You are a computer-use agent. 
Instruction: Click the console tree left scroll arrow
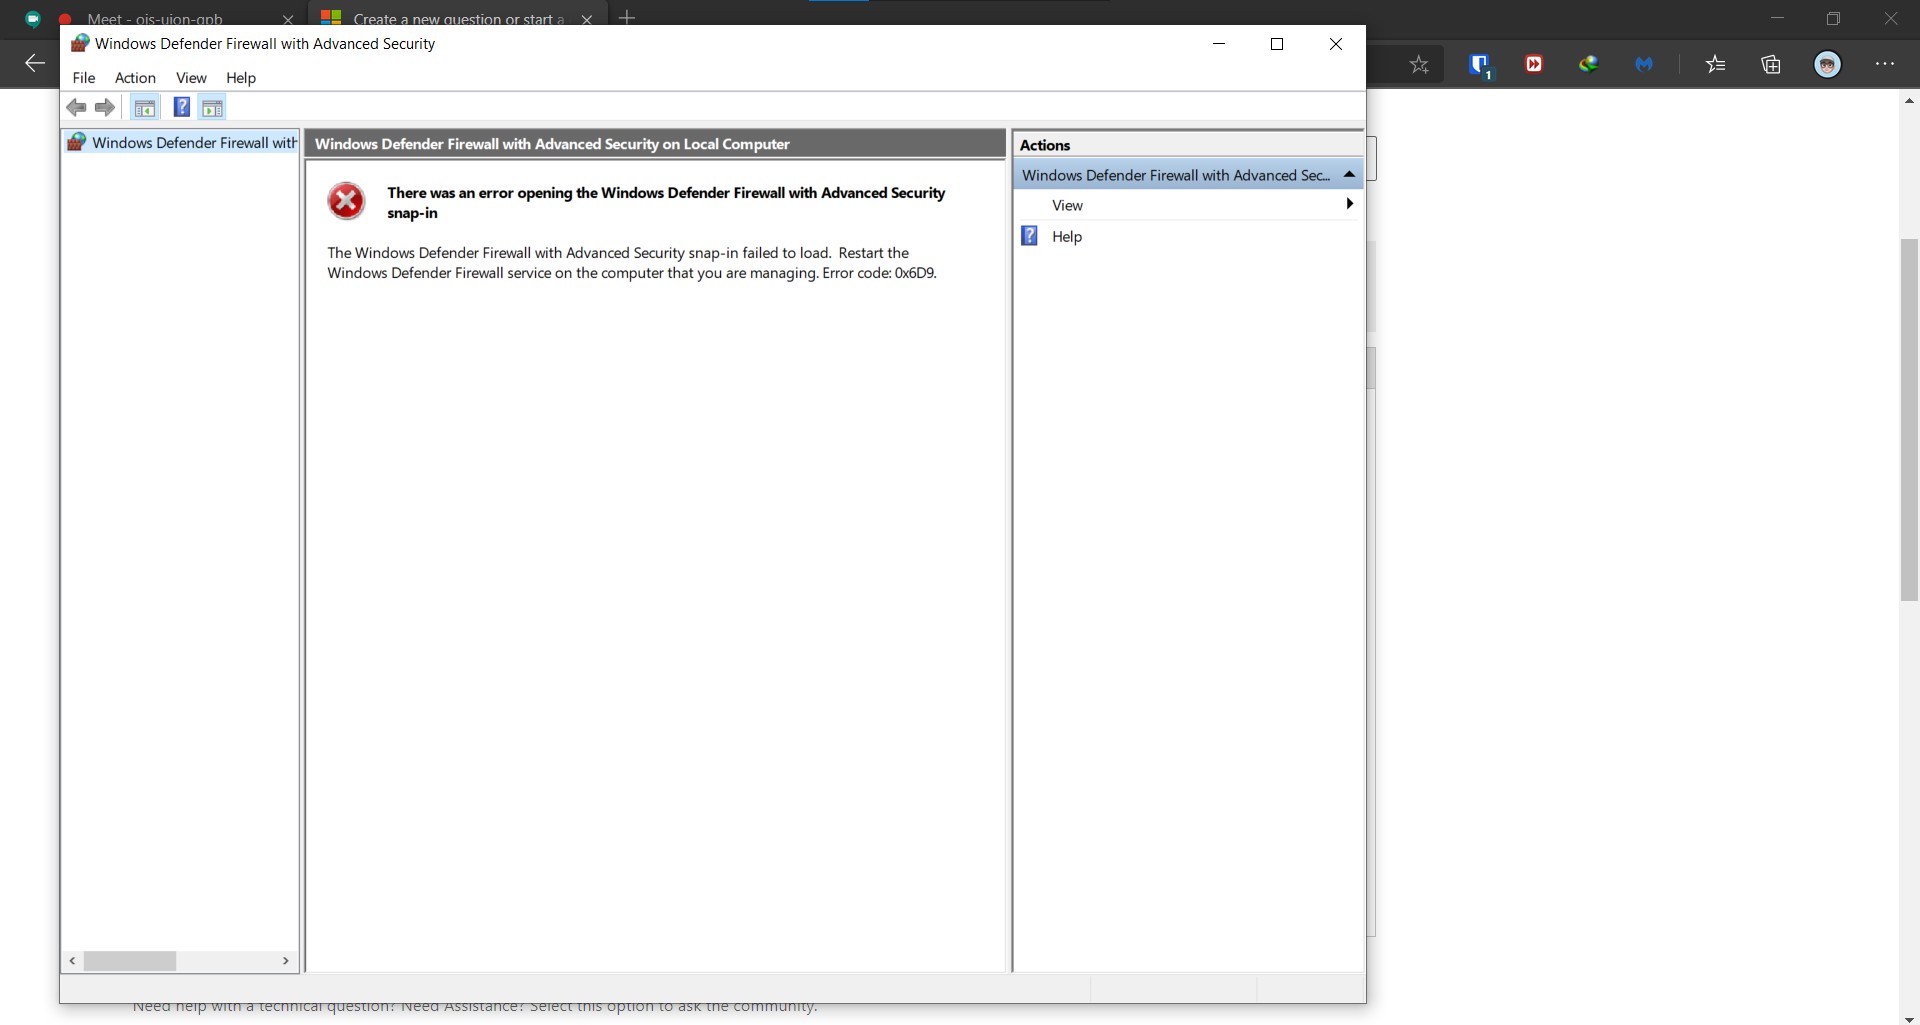(72, 961)
